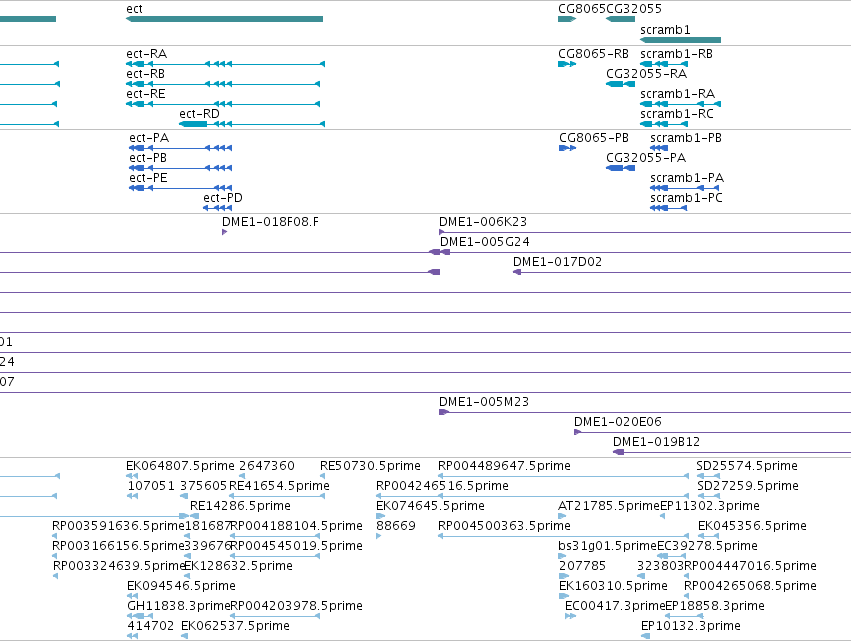Select SD25574.5prime EST label

(x=747, y=466)
